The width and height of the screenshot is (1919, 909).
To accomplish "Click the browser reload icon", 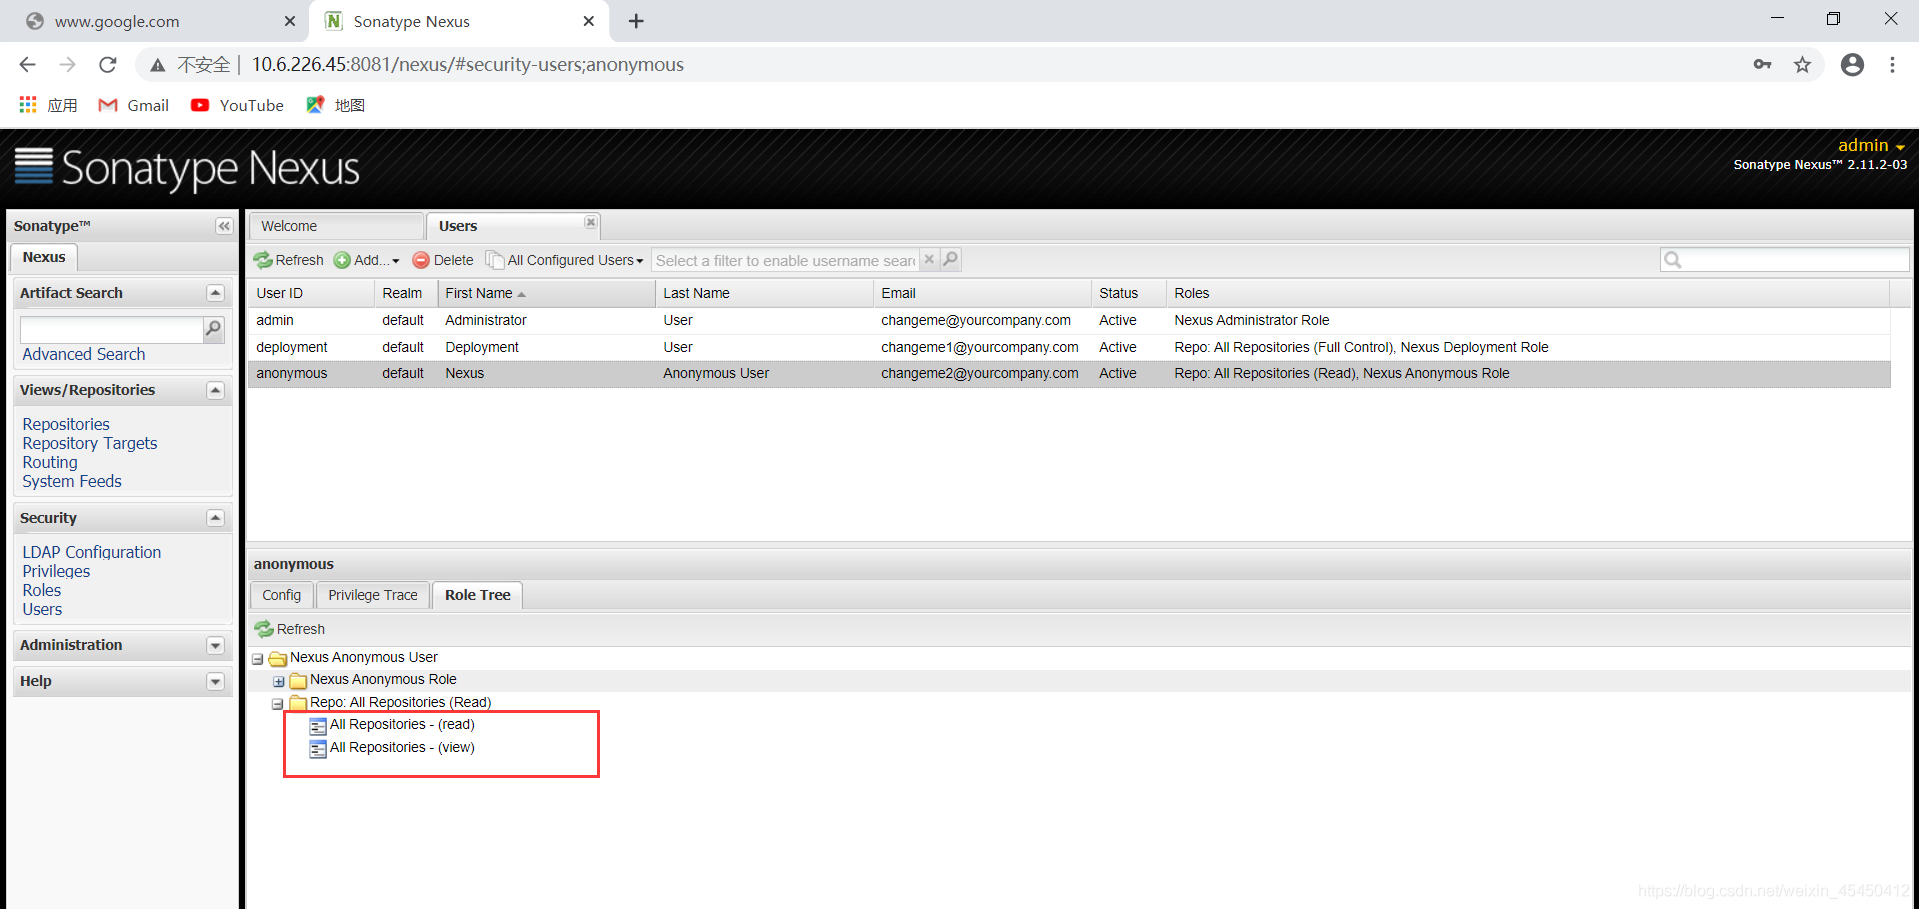I will pyautogui.click(x=108, y=65).
